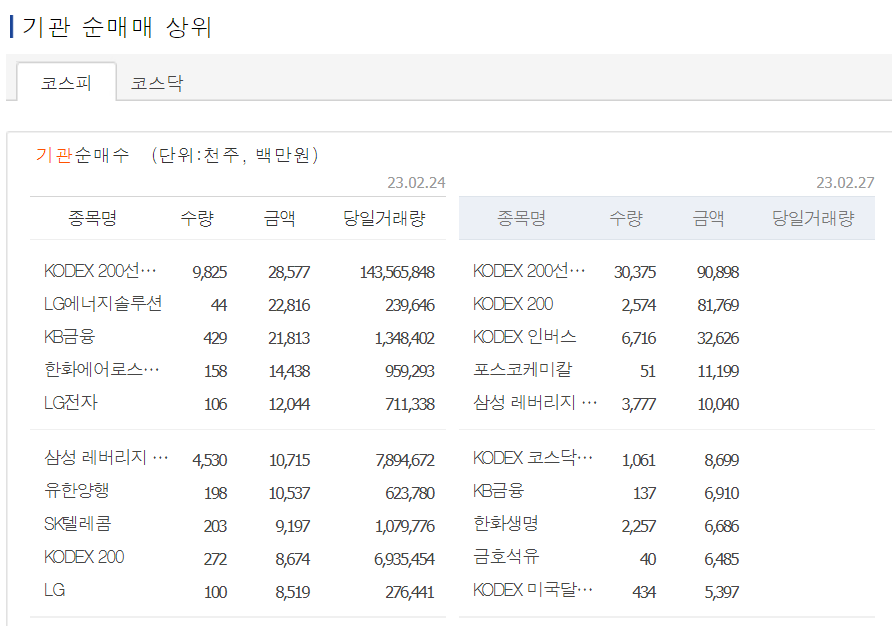Screen dimensions: 892x626
Task: Open LG에너지솔루션 stock link
Action: pyautogui.click(x=103, y=304)
